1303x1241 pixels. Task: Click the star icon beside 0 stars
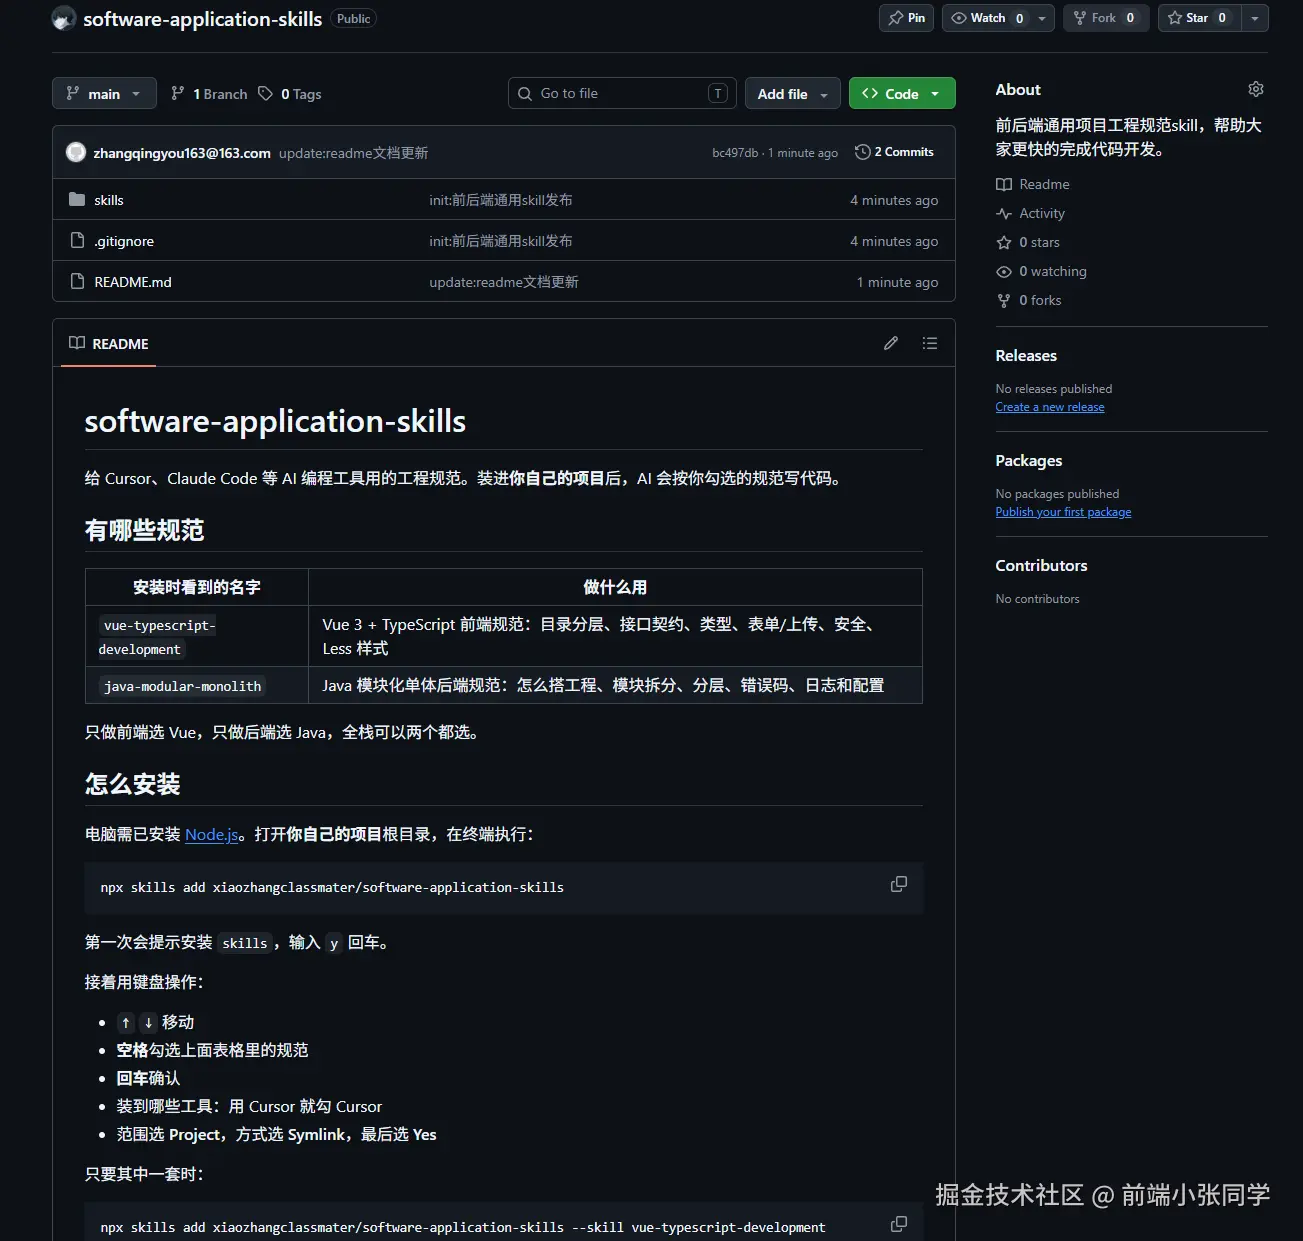tap(1004, 242)
